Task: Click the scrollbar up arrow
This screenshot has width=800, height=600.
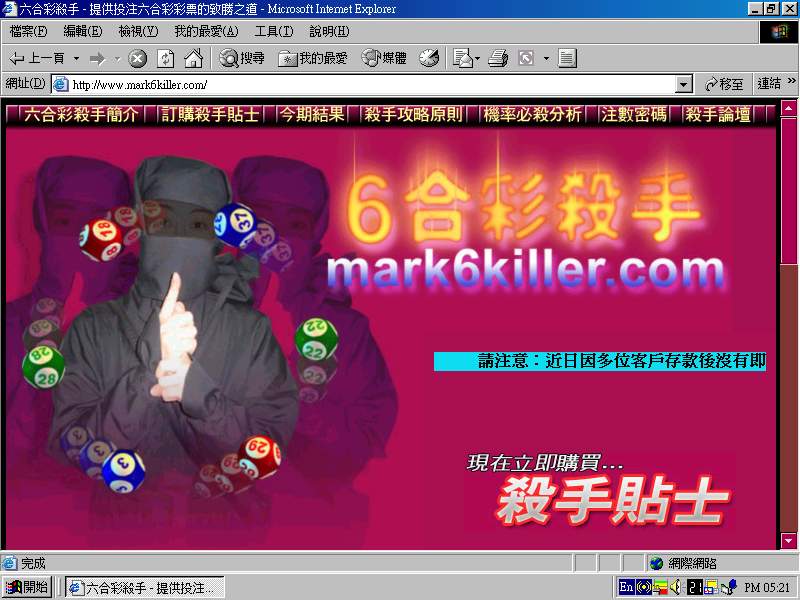Action: pyautogui.click(x=789, y=108)
